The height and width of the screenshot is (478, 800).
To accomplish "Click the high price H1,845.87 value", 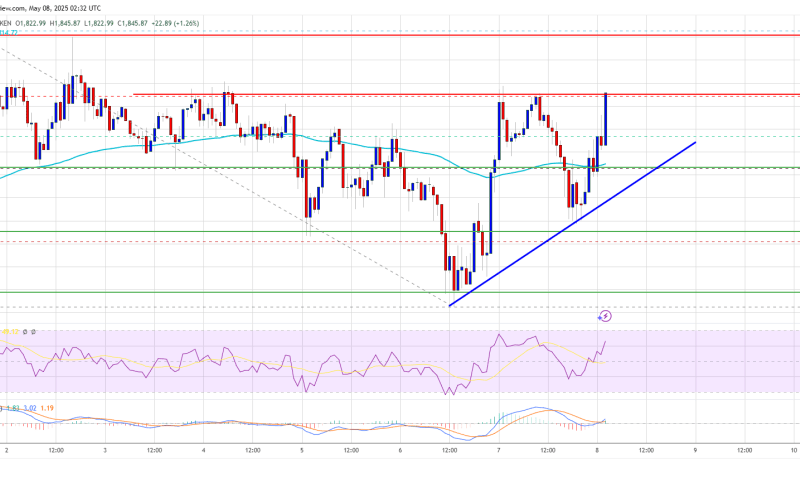I will pyautogui.click(x=65, y=23).
